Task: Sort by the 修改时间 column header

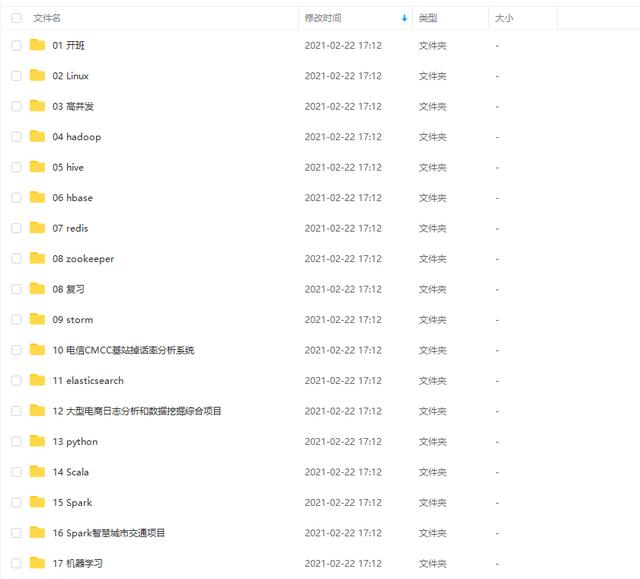Action: [323, 18]
